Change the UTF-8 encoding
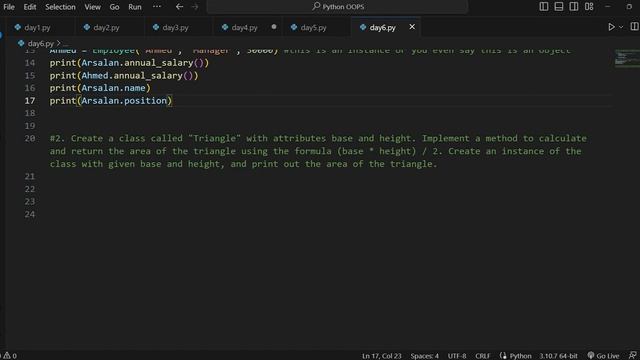The height and width of the screenshot is (360, 640). coord(457,356)
